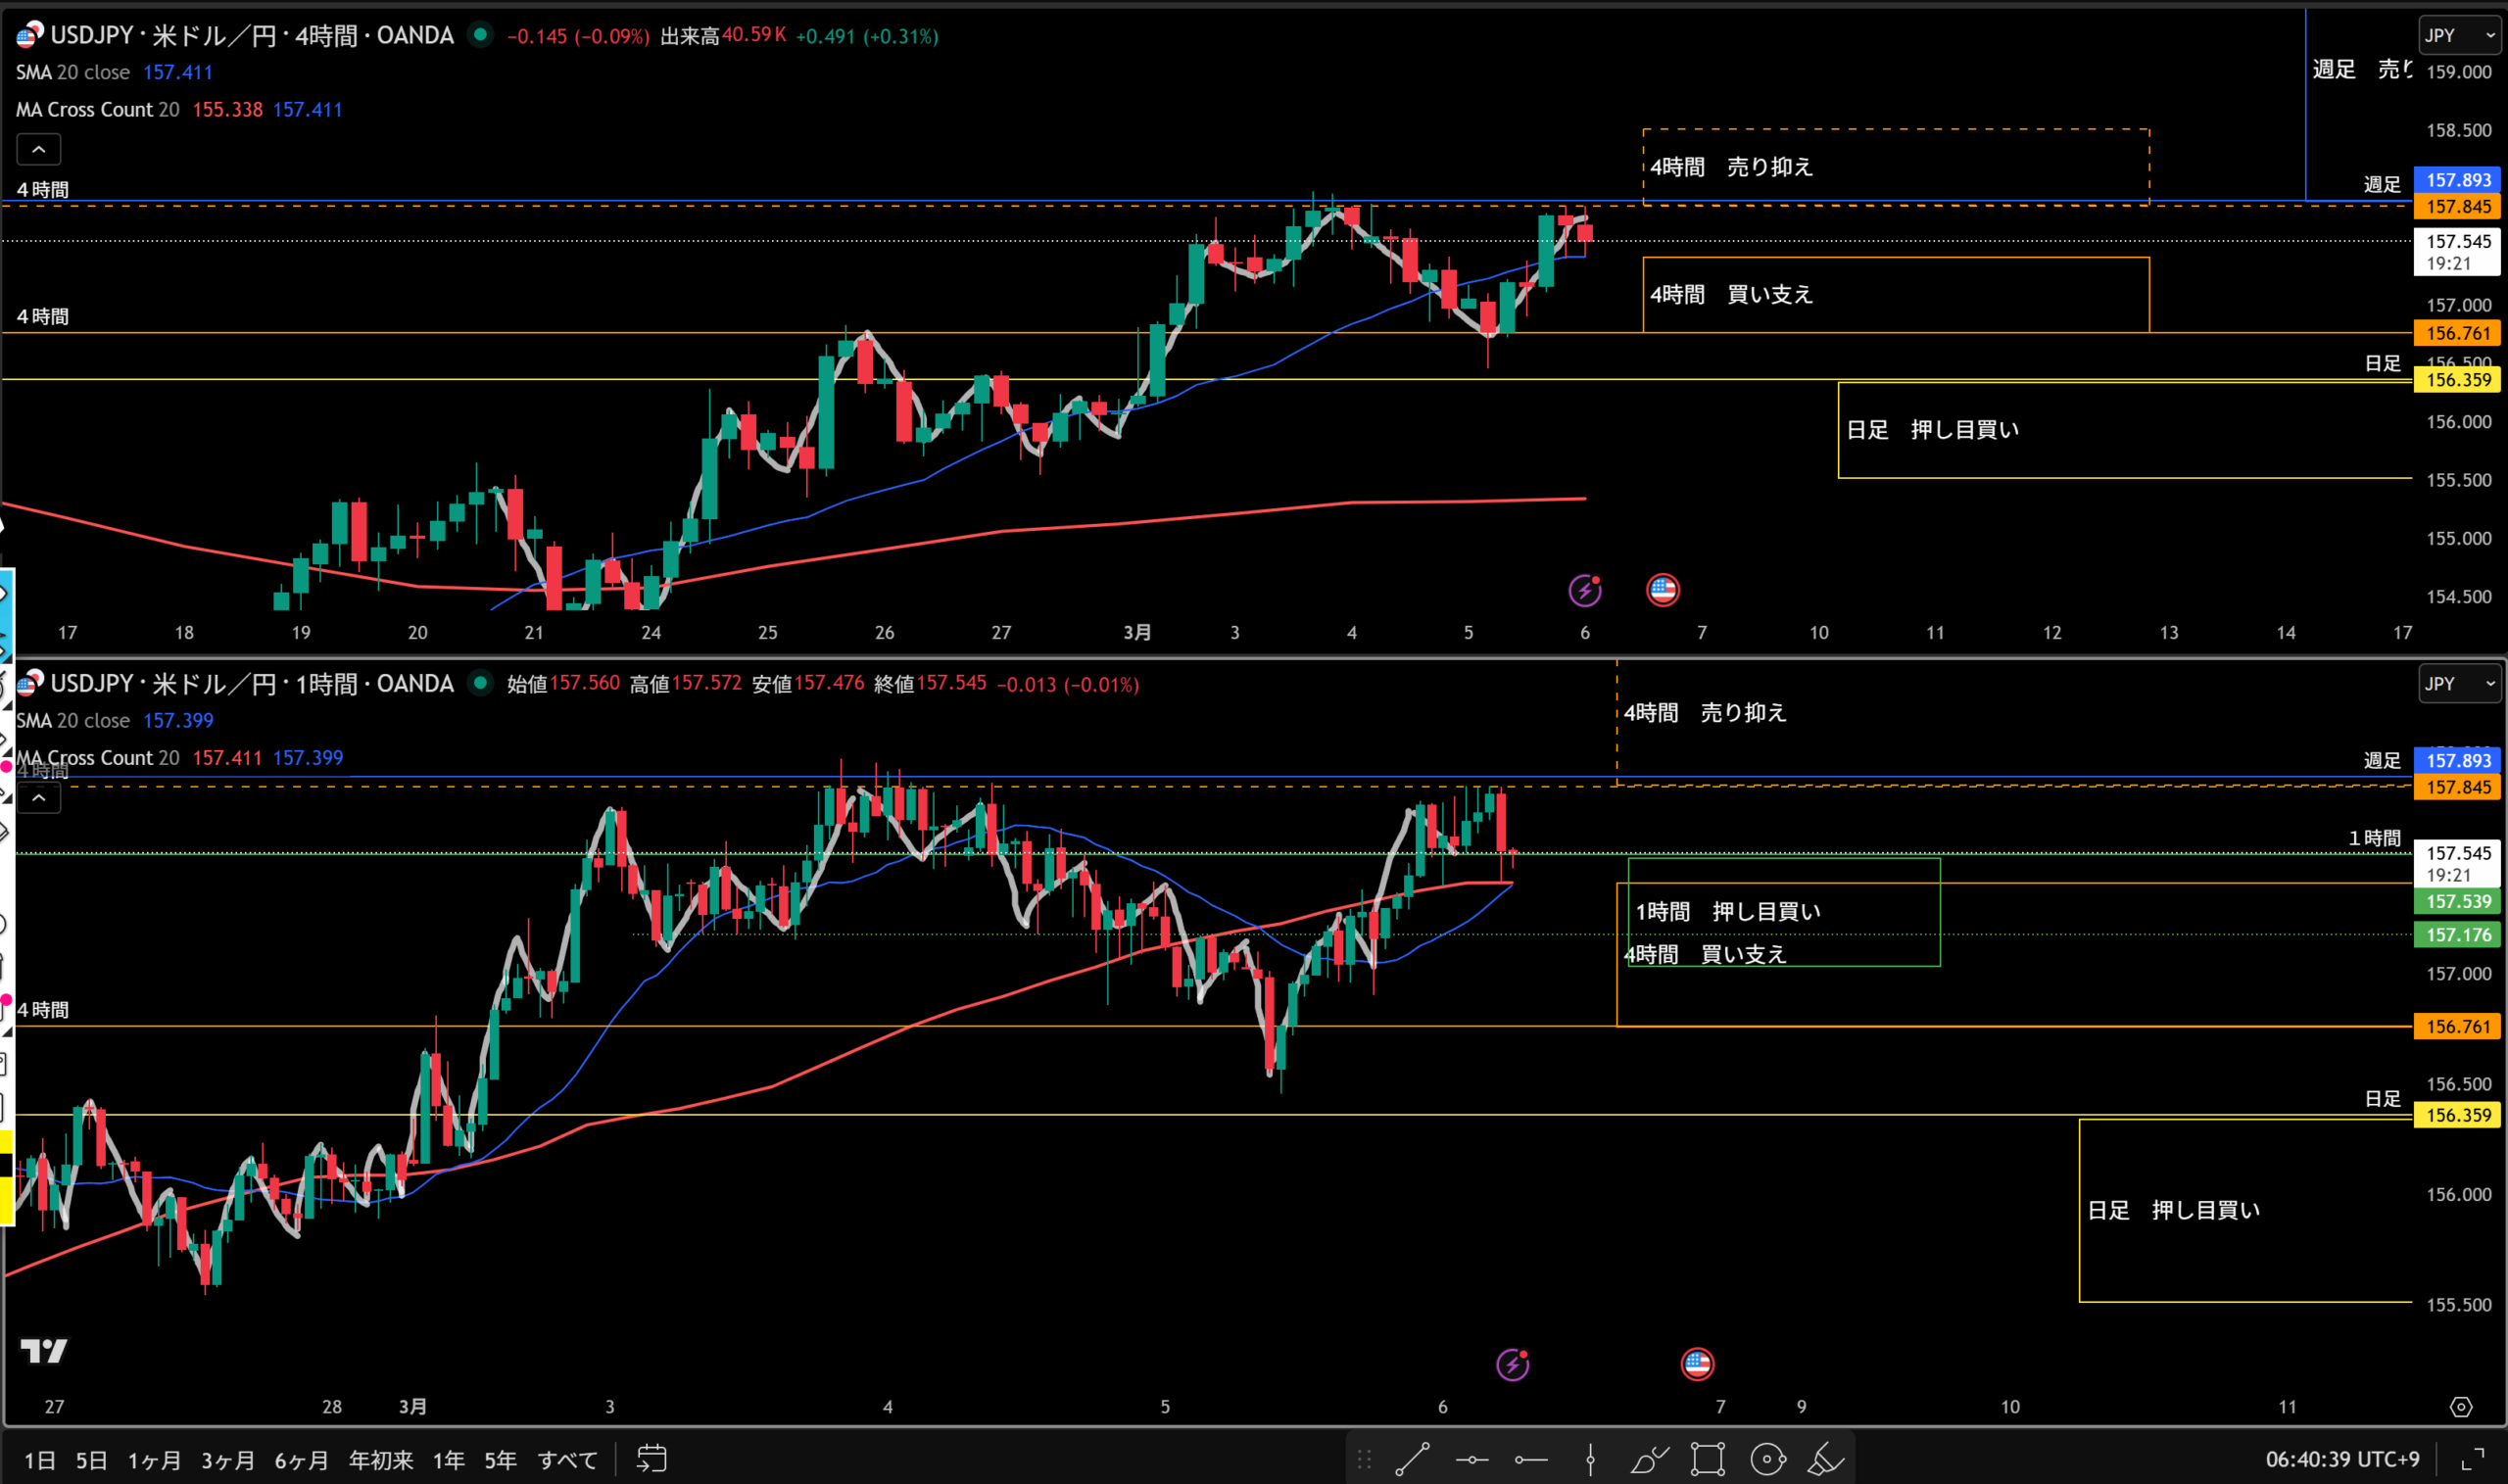Open chart scale settings gear icon
This screenshot has height=1484, width=2508.
pos(2461,1407)
